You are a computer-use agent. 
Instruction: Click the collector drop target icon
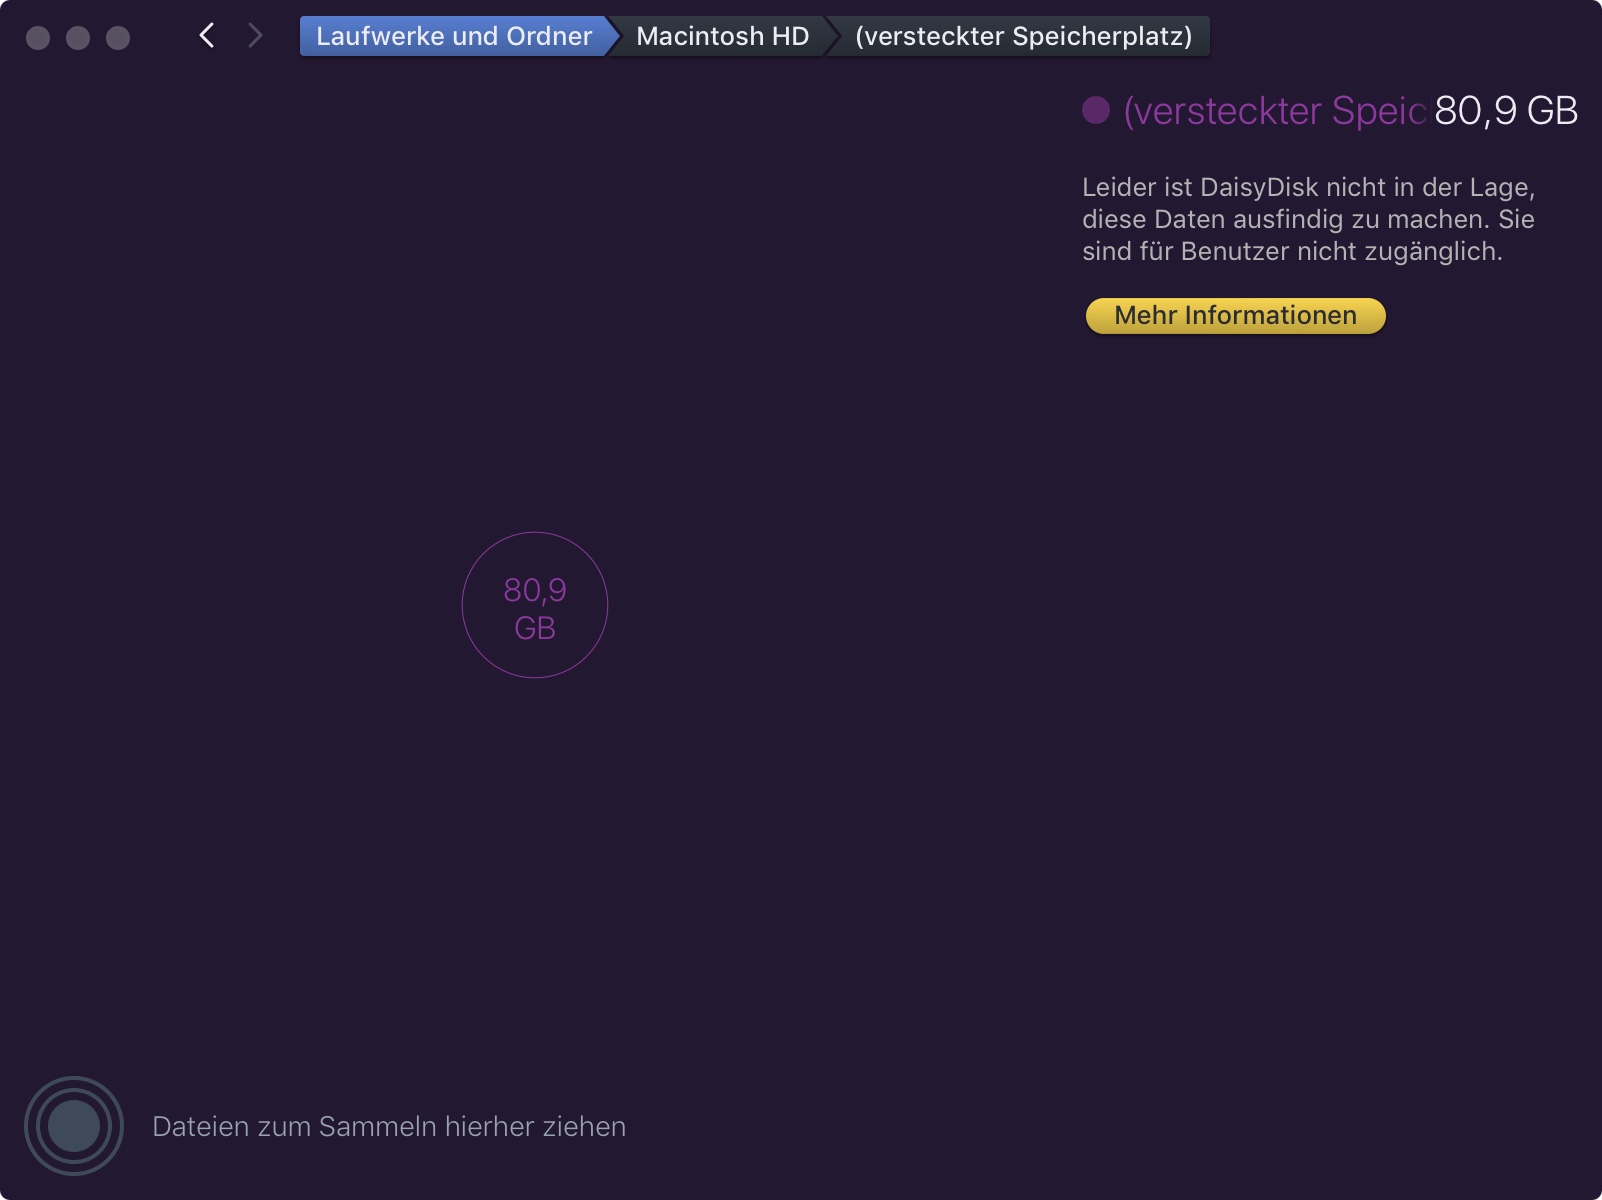tap(74, 1126)
